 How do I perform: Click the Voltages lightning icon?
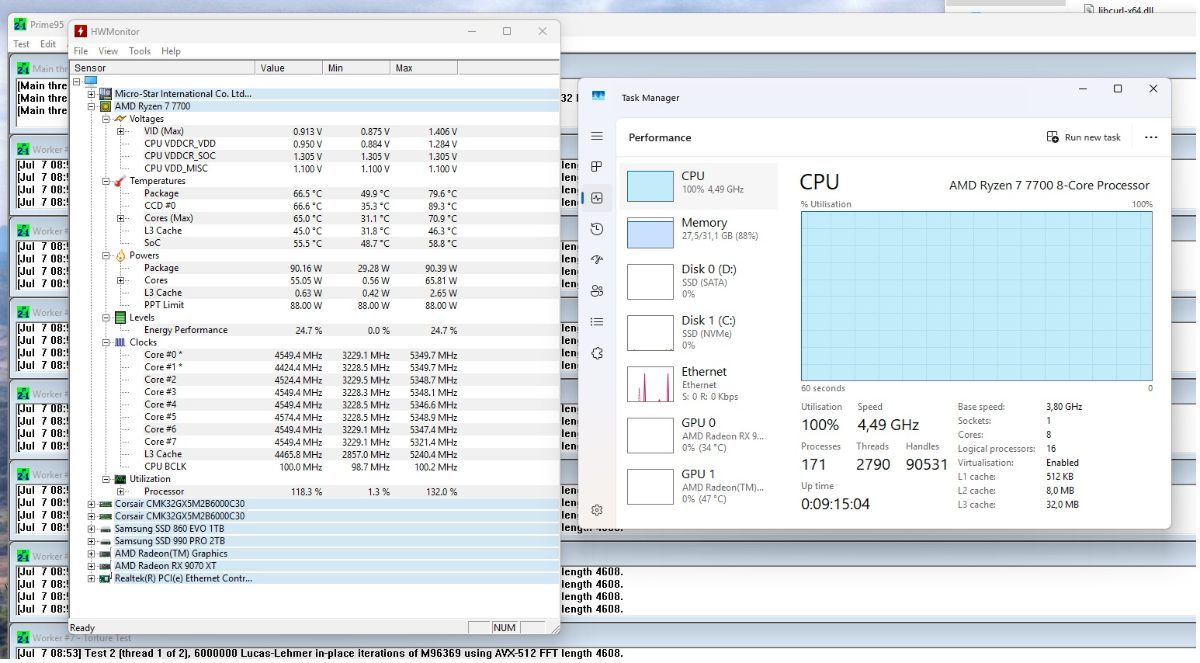[120, 119]
